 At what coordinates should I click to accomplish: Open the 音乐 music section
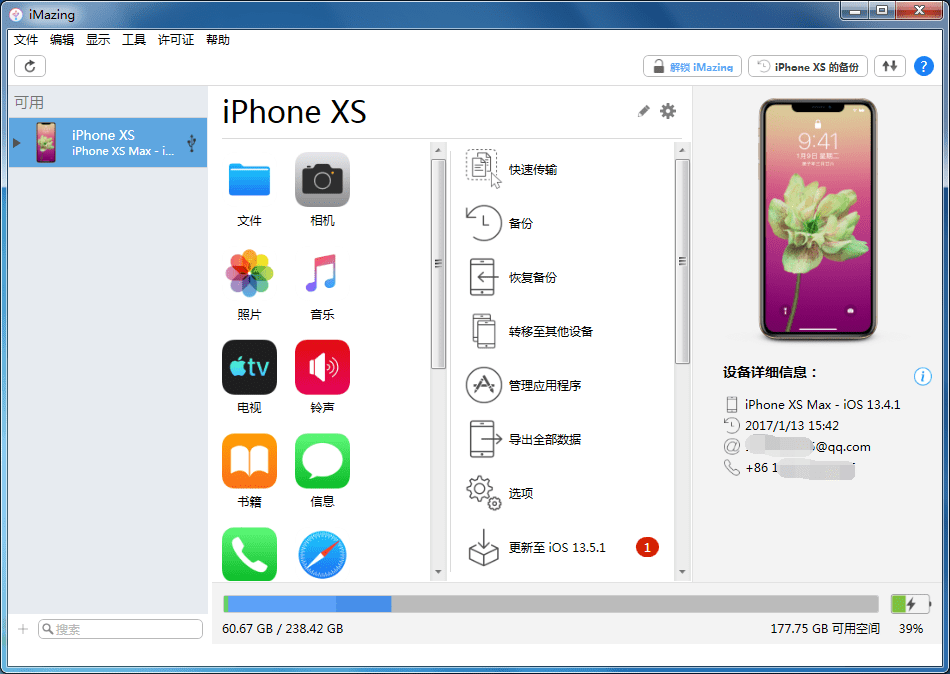tap(322, 273)
